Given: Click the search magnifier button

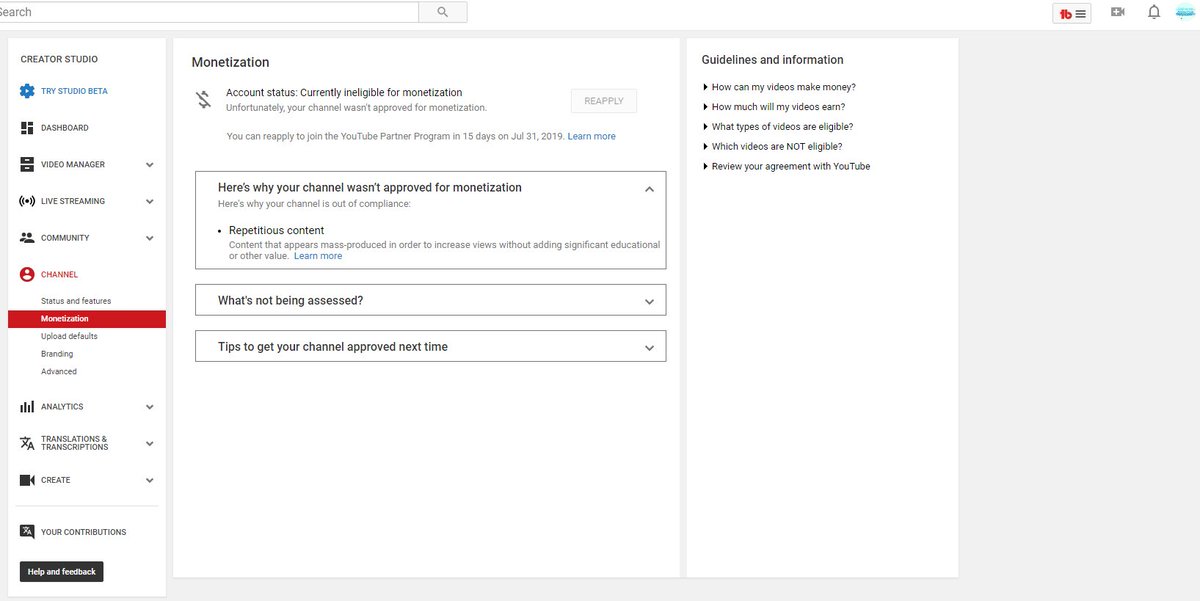Looking at the screenshot, I should [x=443, y=12].
